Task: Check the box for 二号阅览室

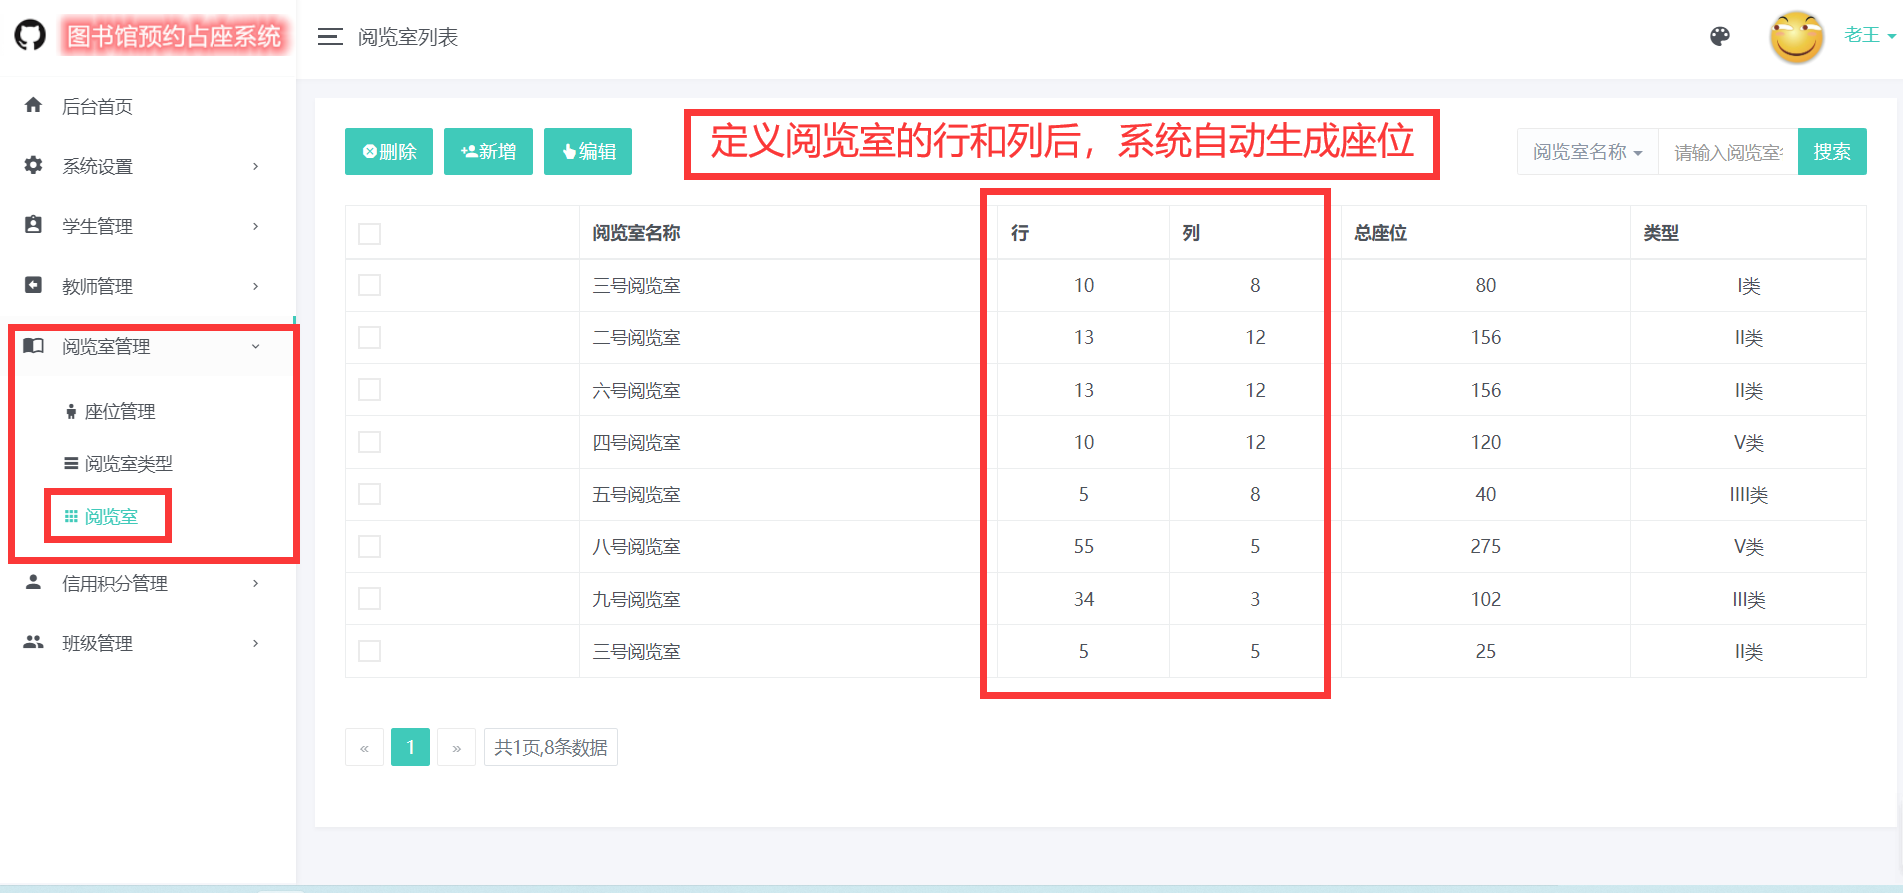Action: 370,338
